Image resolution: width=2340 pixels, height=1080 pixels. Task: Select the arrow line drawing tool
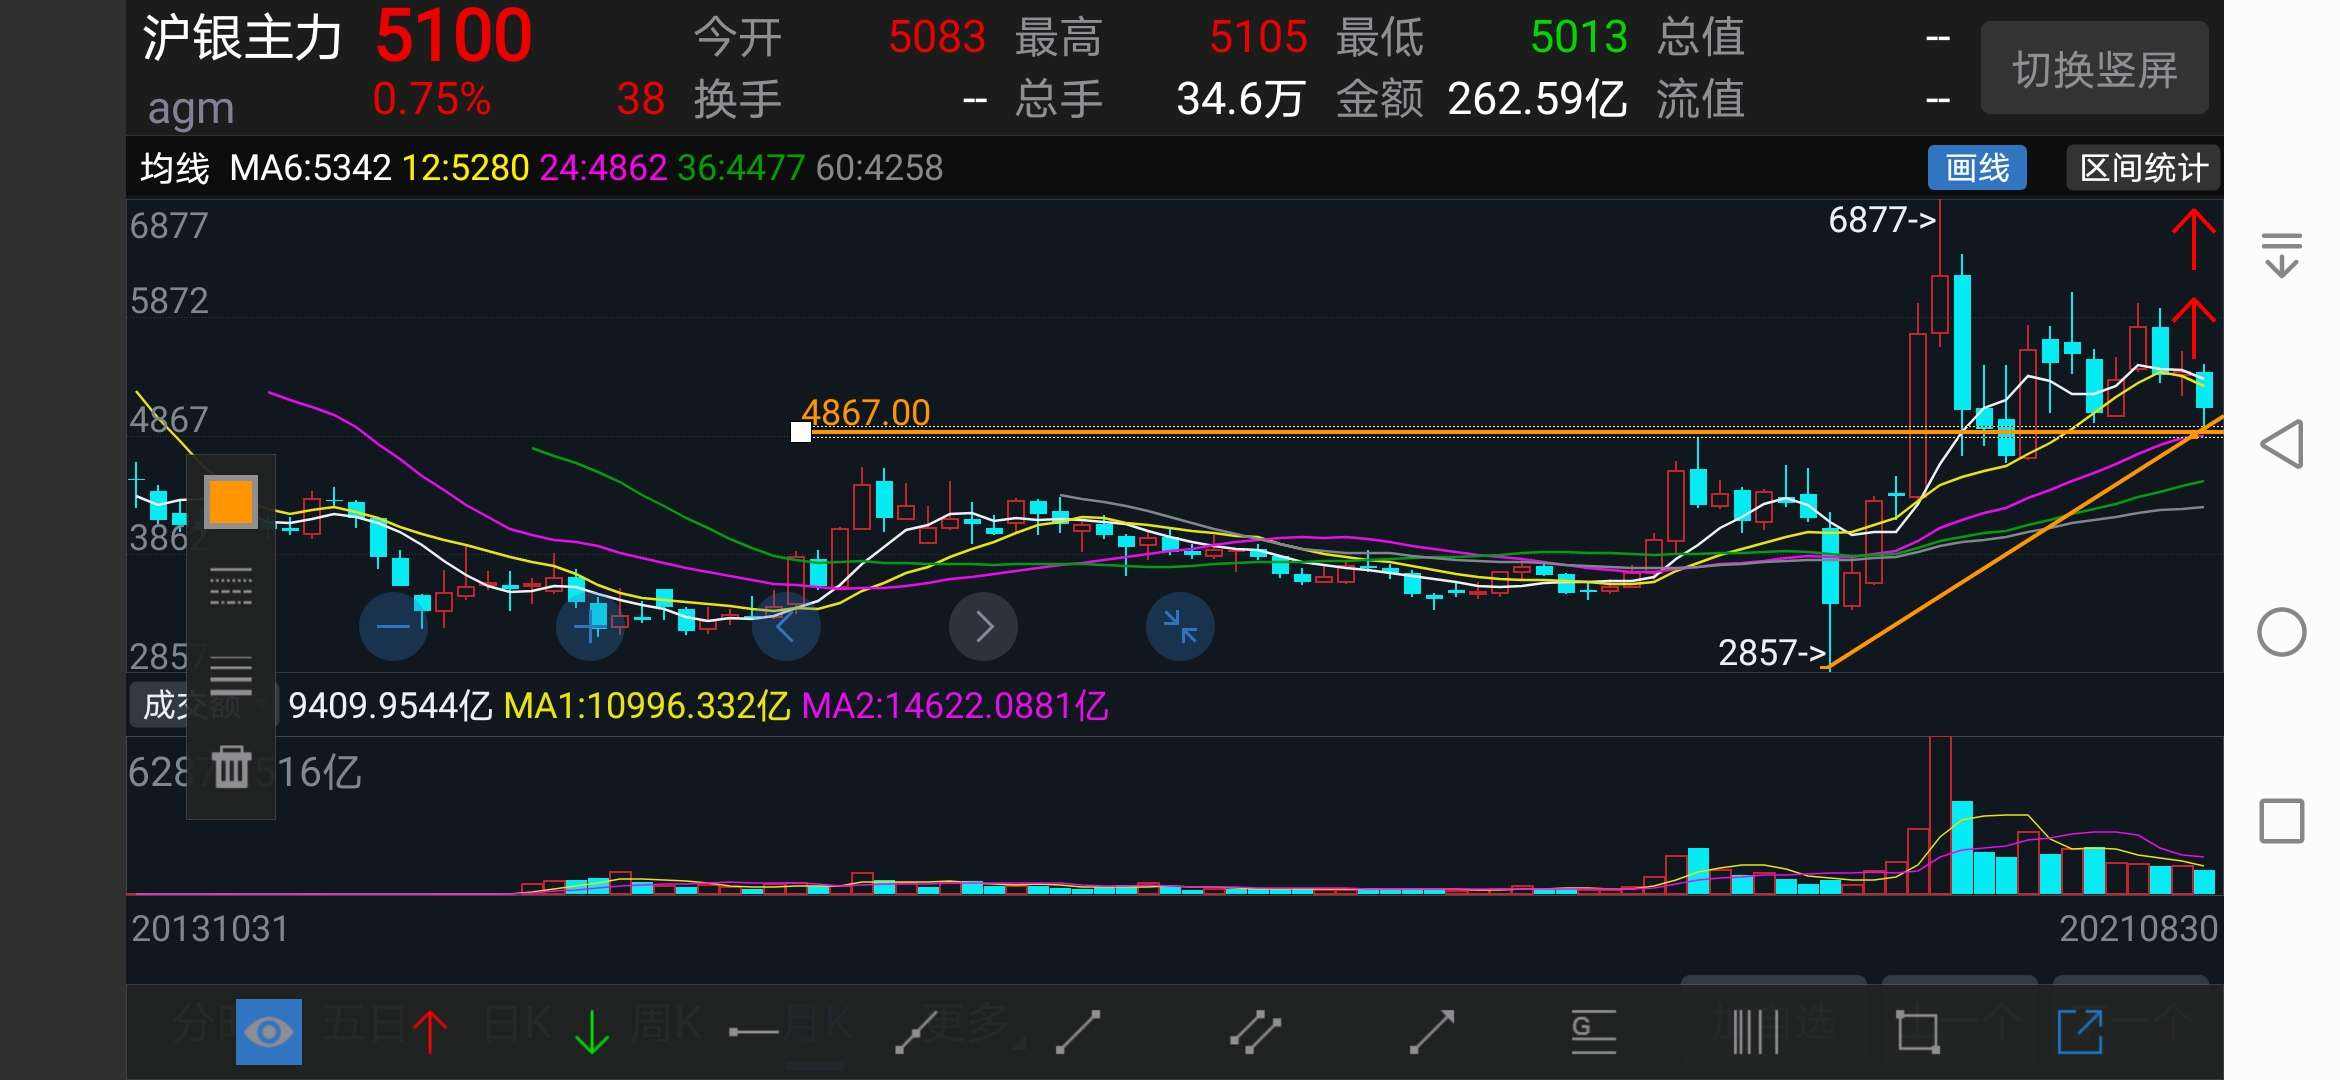tap(1431, 1032)
